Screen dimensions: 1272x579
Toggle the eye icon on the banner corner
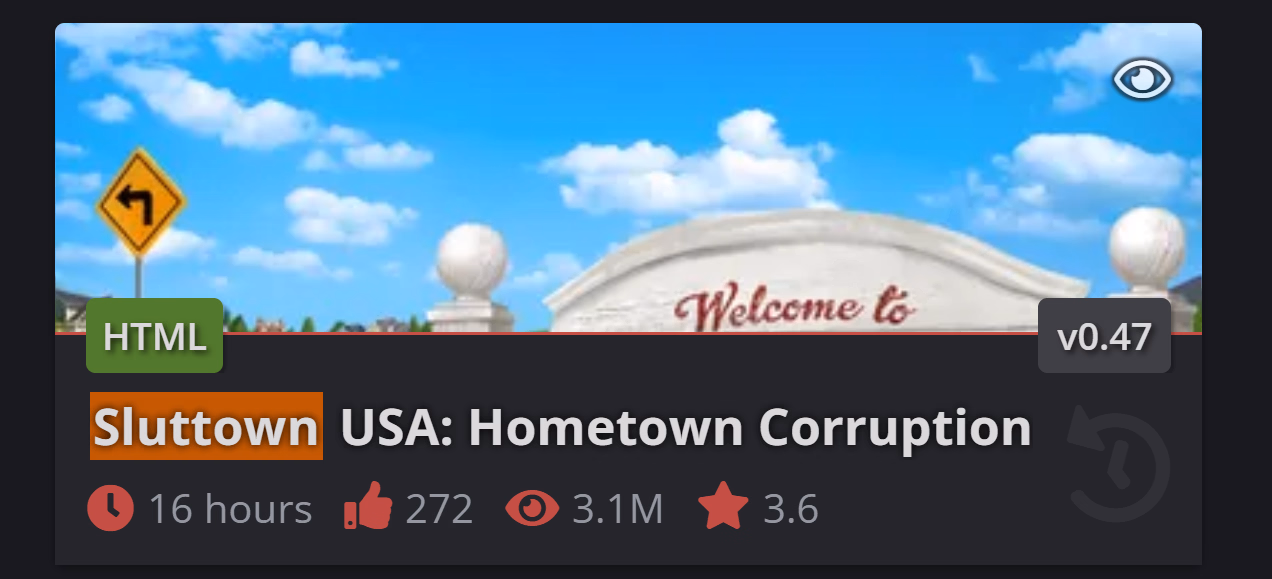click(1142, 80)
